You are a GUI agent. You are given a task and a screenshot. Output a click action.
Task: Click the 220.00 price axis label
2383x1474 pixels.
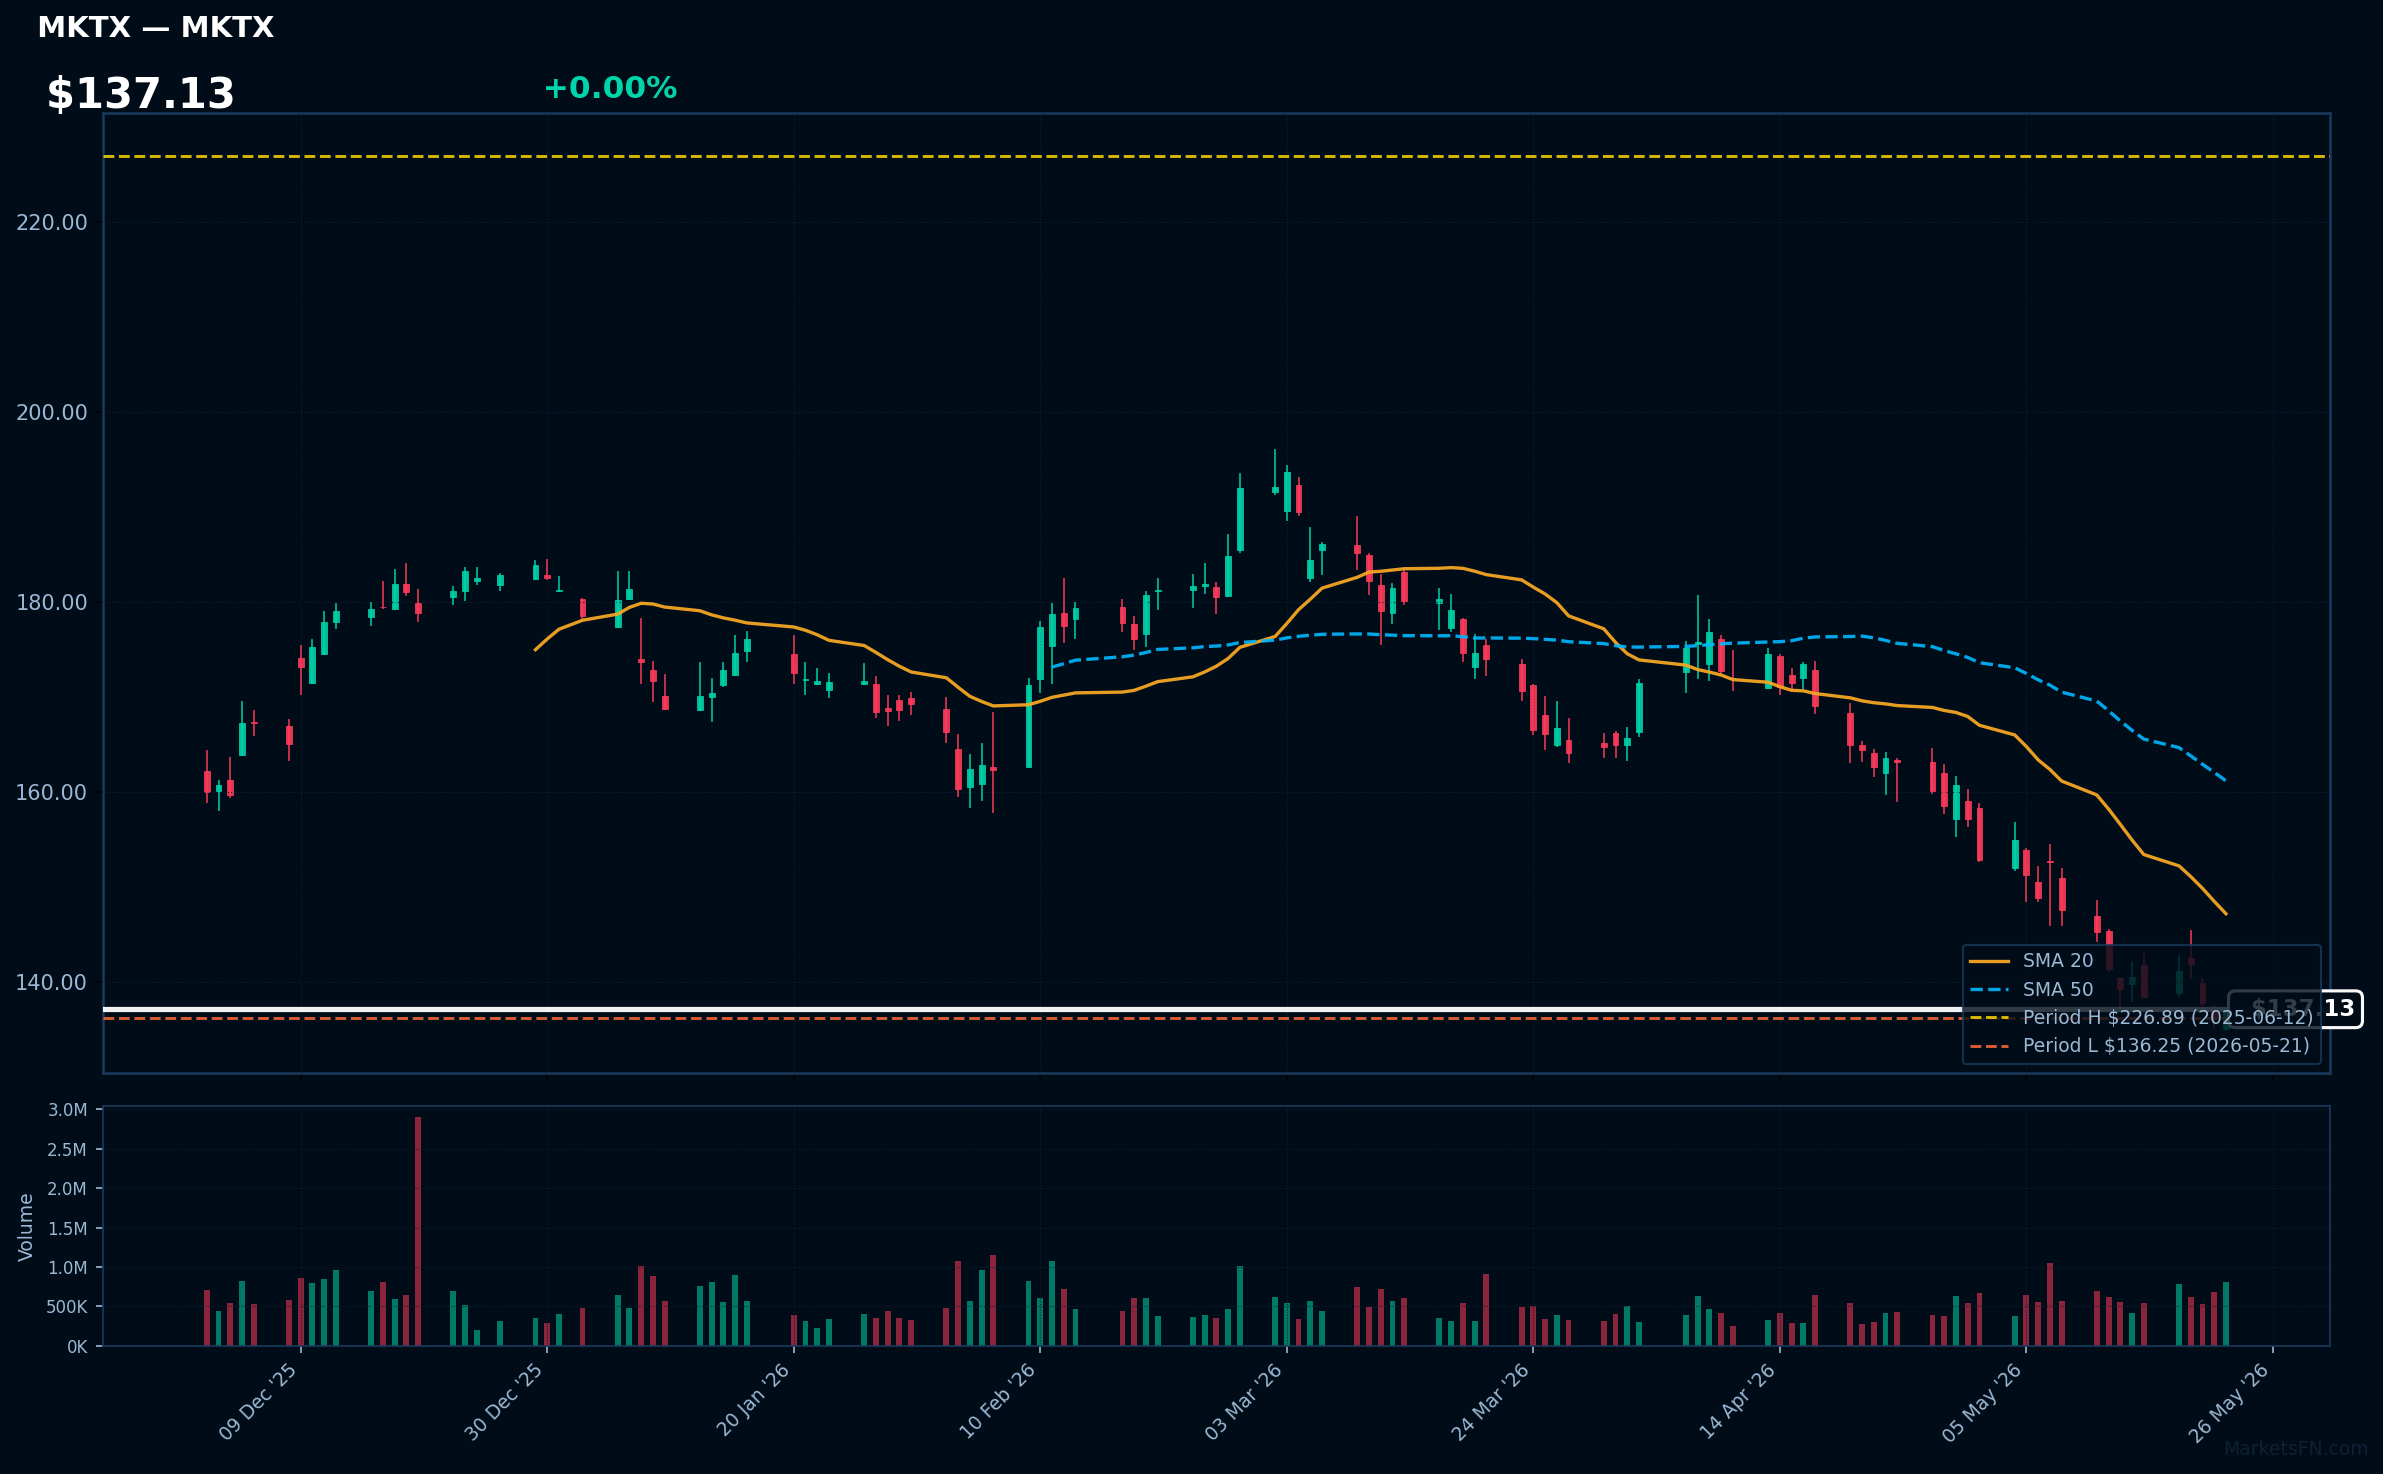click(x=52, y=222)
